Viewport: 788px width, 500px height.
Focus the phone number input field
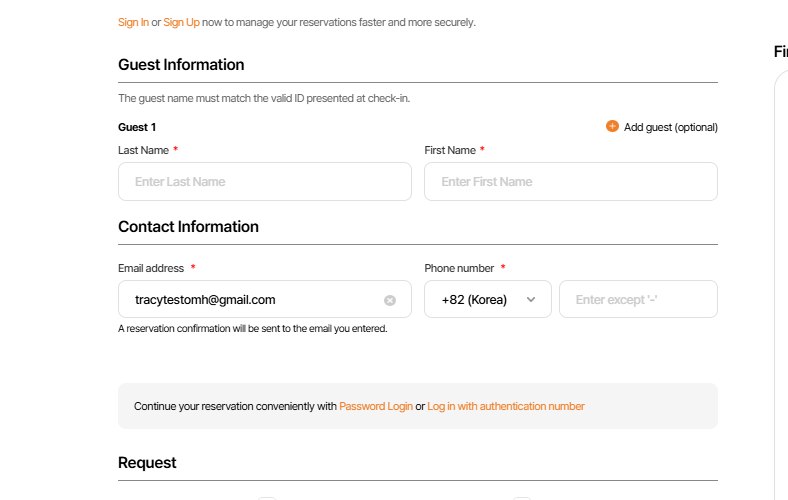point(637,299)
